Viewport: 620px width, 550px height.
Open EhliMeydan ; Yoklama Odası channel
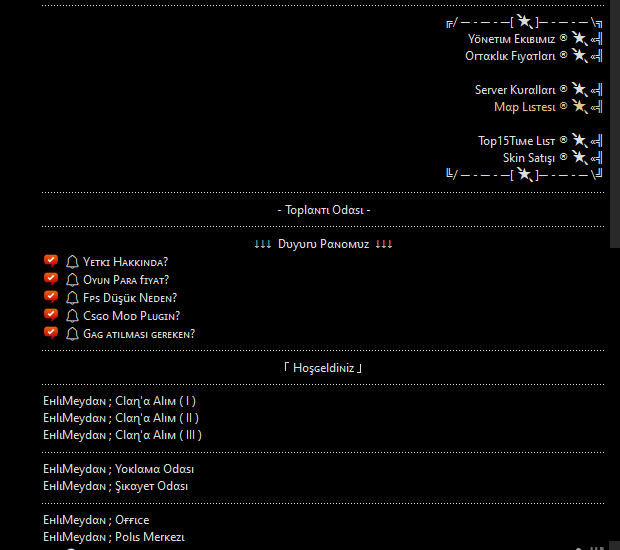click(119, 469)
